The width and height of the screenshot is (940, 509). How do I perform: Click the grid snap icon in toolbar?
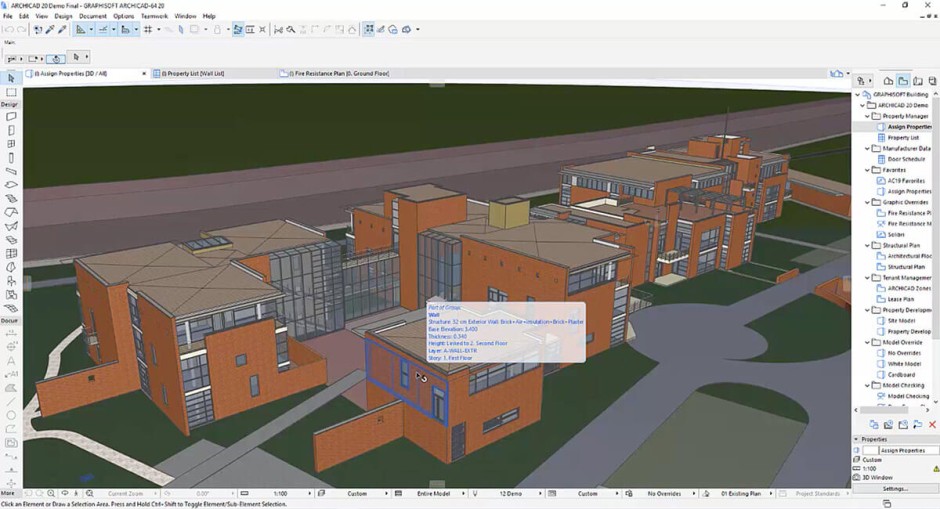pyautogui.click(x=148, y=30)
